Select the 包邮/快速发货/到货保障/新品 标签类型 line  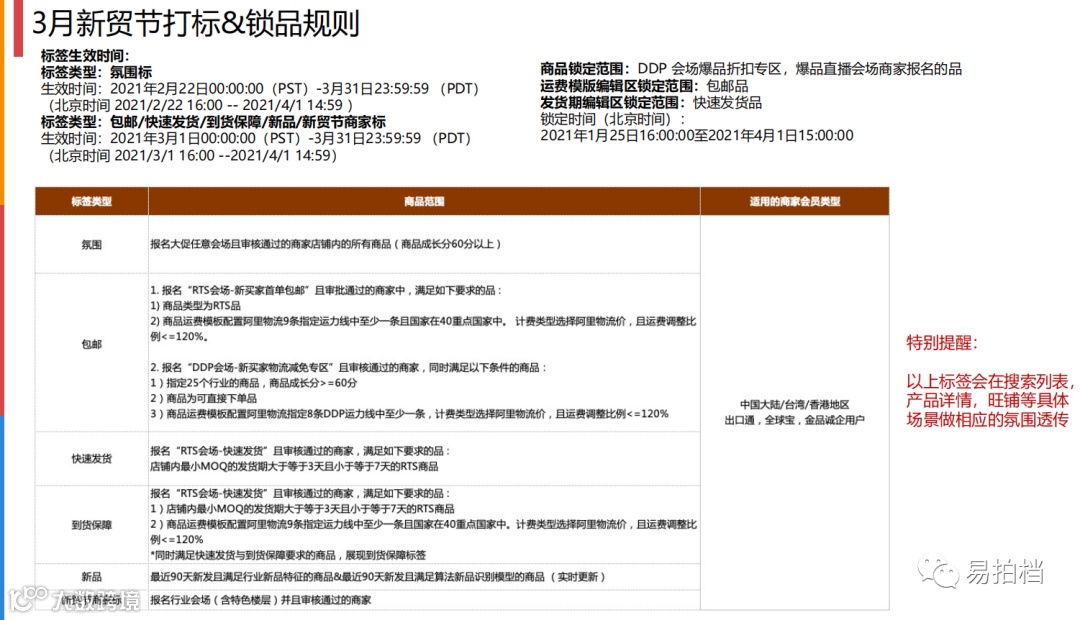pos(213,122)
